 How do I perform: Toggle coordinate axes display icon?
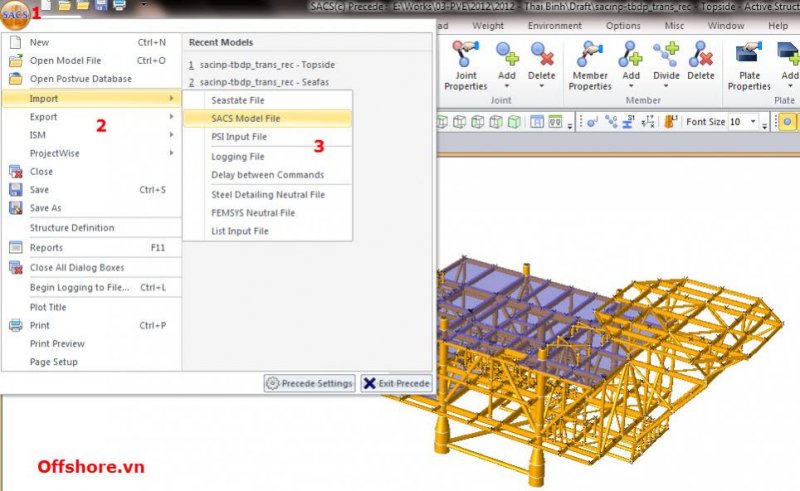click(x=647, y=121)
